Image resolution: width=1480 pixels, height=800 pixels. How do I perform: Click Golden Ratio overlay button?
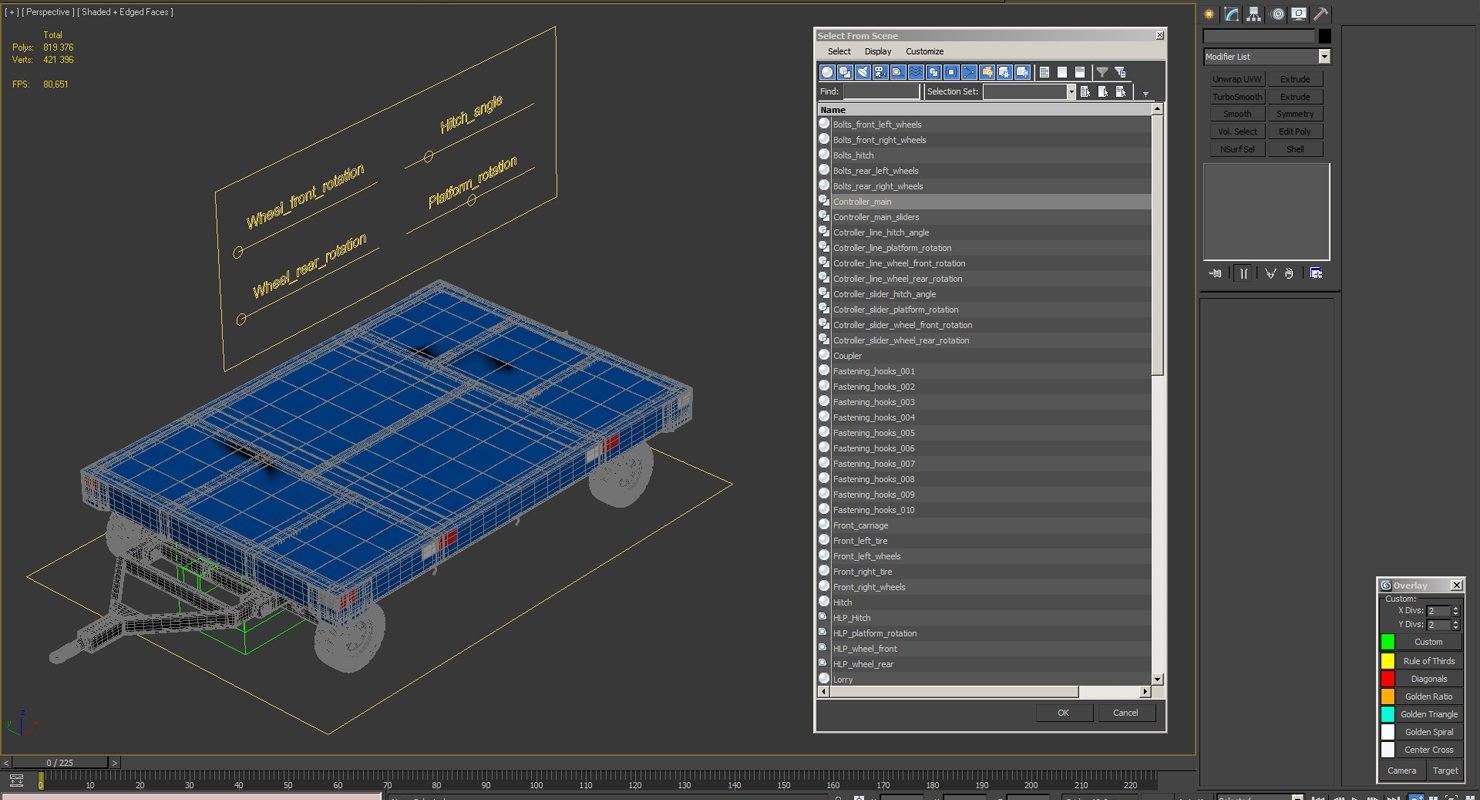1428,697
